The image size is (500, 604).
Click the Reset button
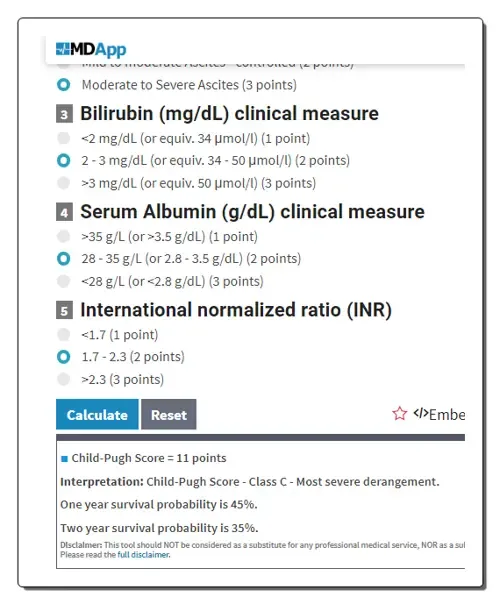tap(169, 414)
